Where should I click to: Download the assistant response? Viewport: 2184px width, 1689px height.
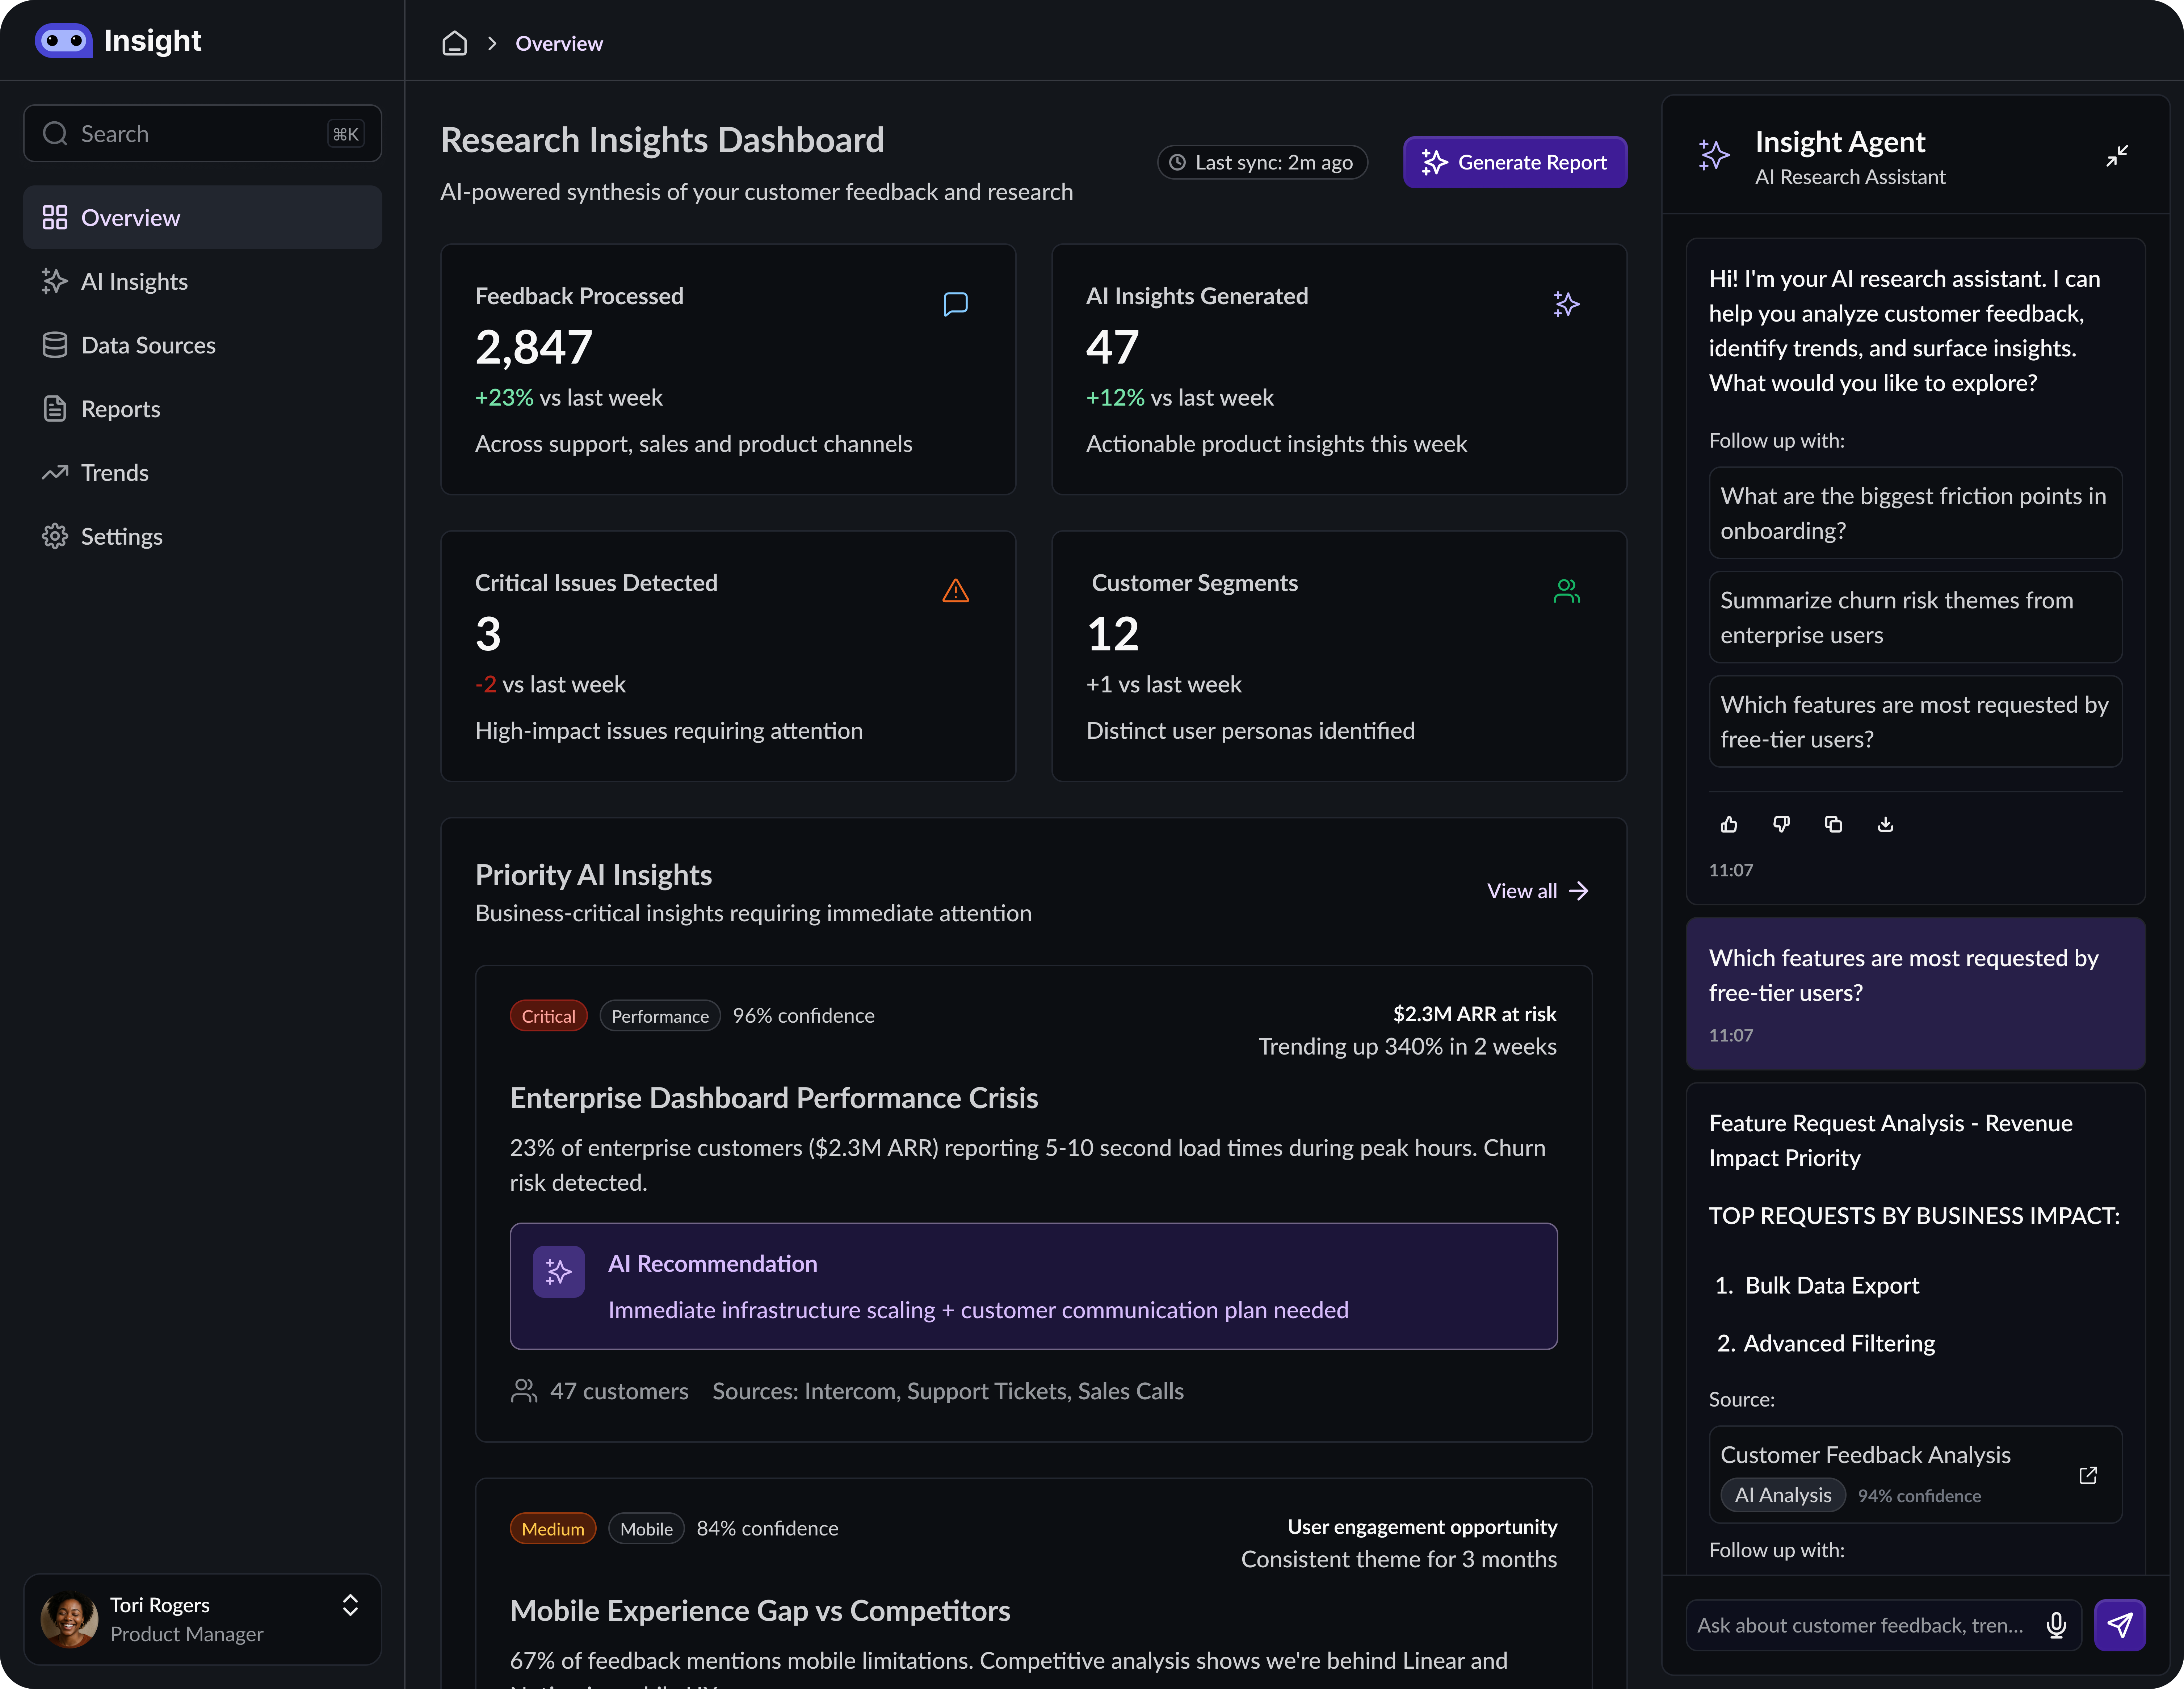click(x=1885, y=824)
